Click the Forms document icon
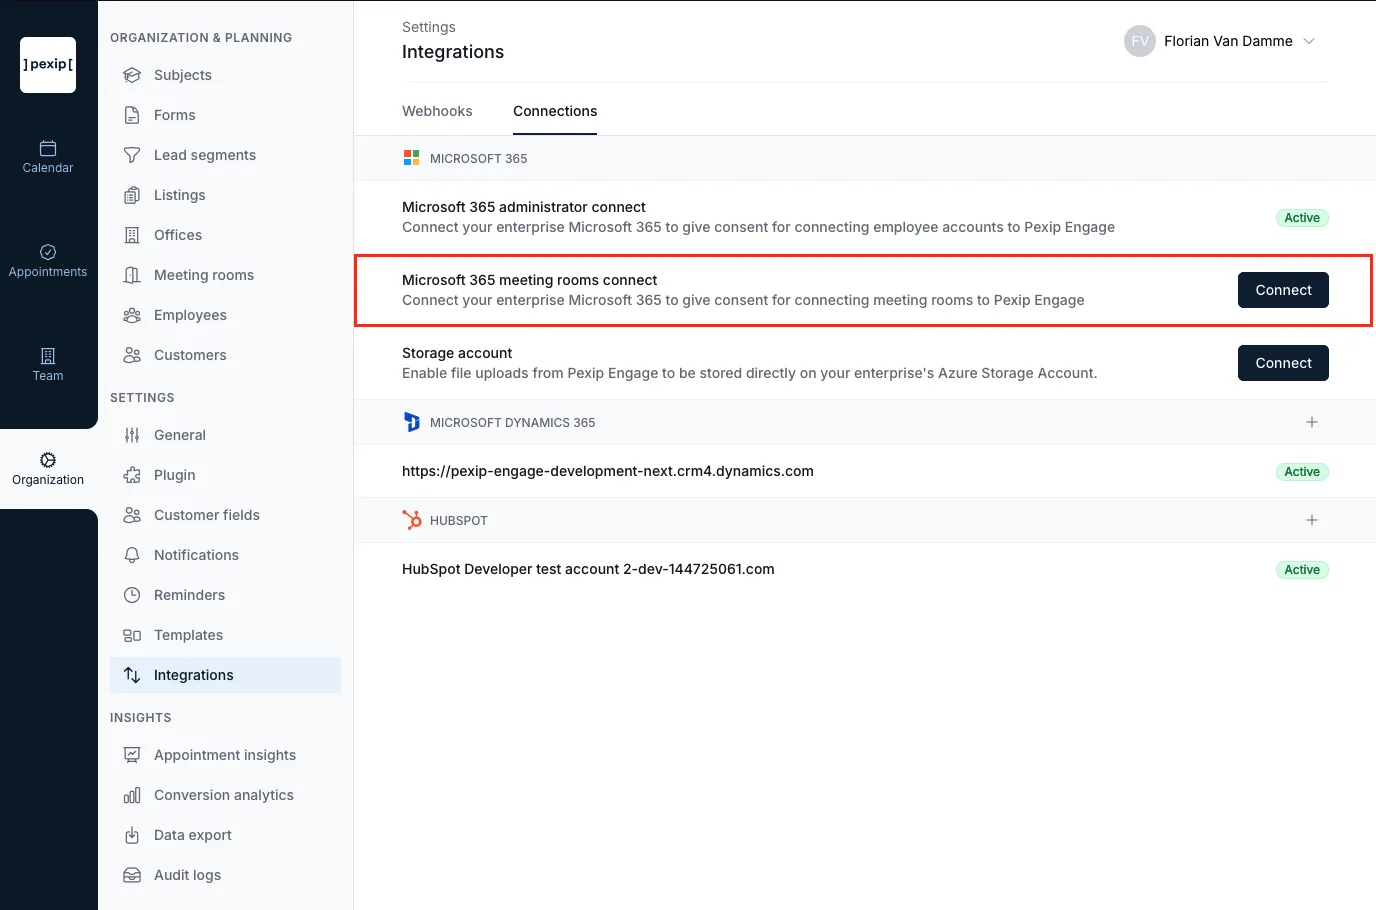 (132, 115)
